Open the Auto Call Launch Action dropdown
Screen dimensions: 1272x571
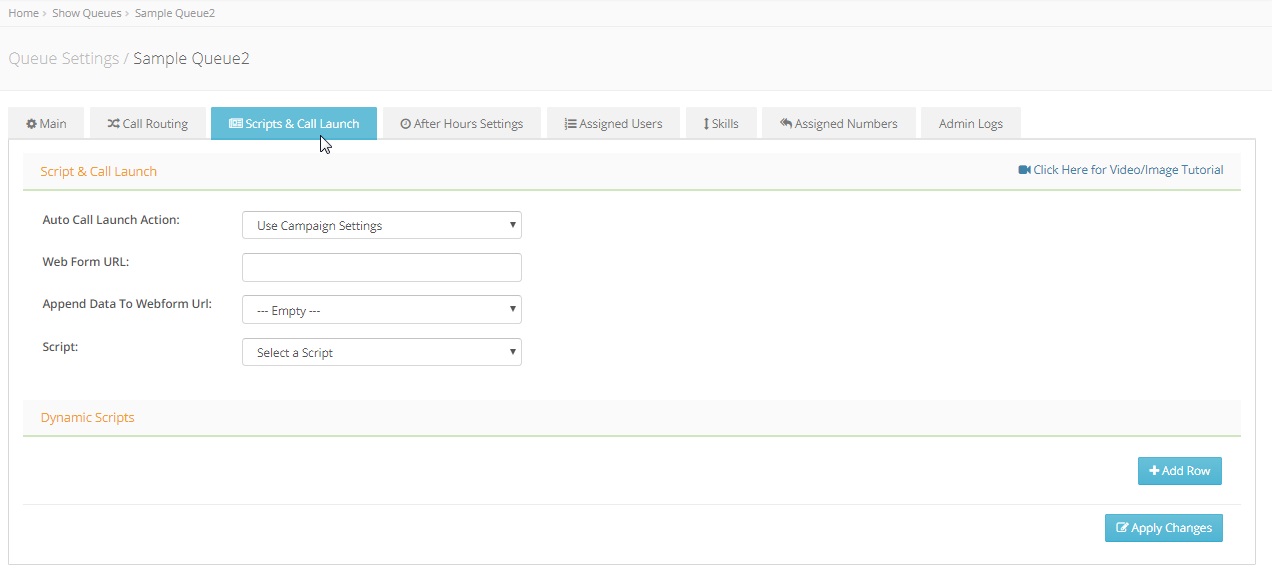click(x=381, y=226)
